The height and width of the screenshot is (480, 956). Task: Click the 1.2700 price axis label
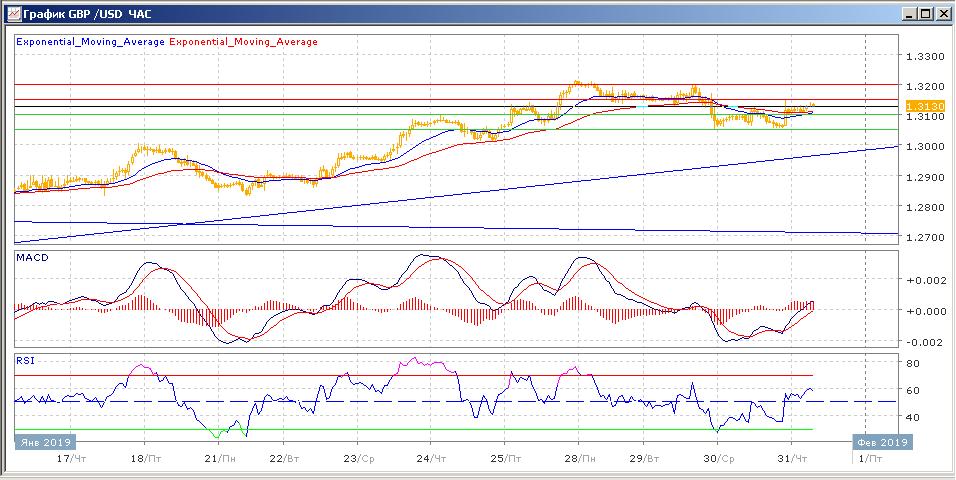(x=923, y=238)
